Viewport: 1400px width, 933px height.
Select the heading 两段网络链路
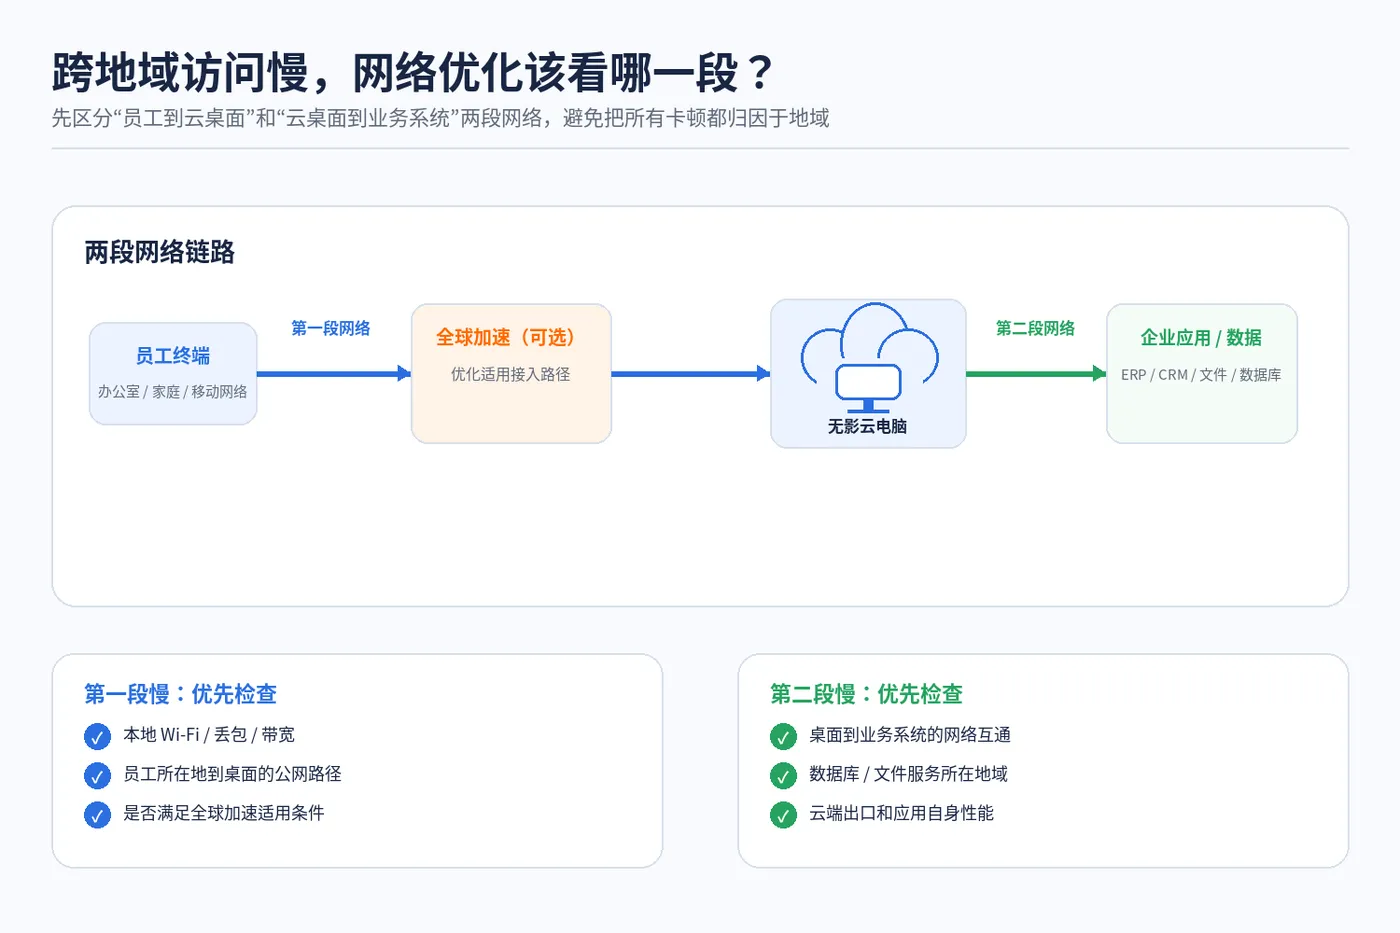(x=160, y=252)
